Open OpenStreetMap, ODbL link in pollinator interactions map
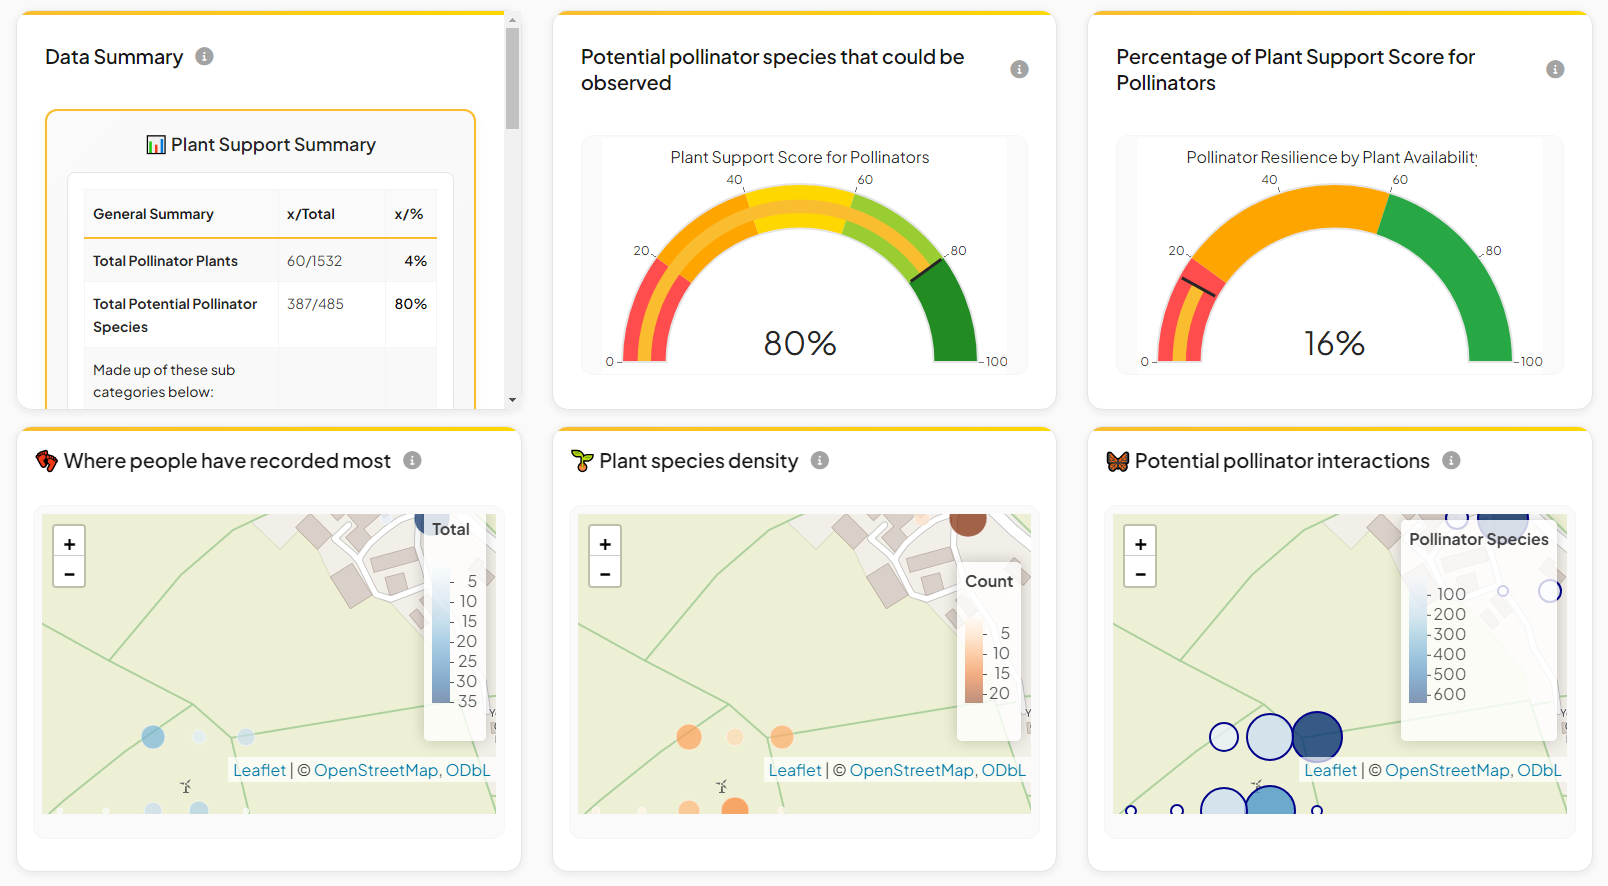Screen dimensions: 1608x886 click(1472, 770)
